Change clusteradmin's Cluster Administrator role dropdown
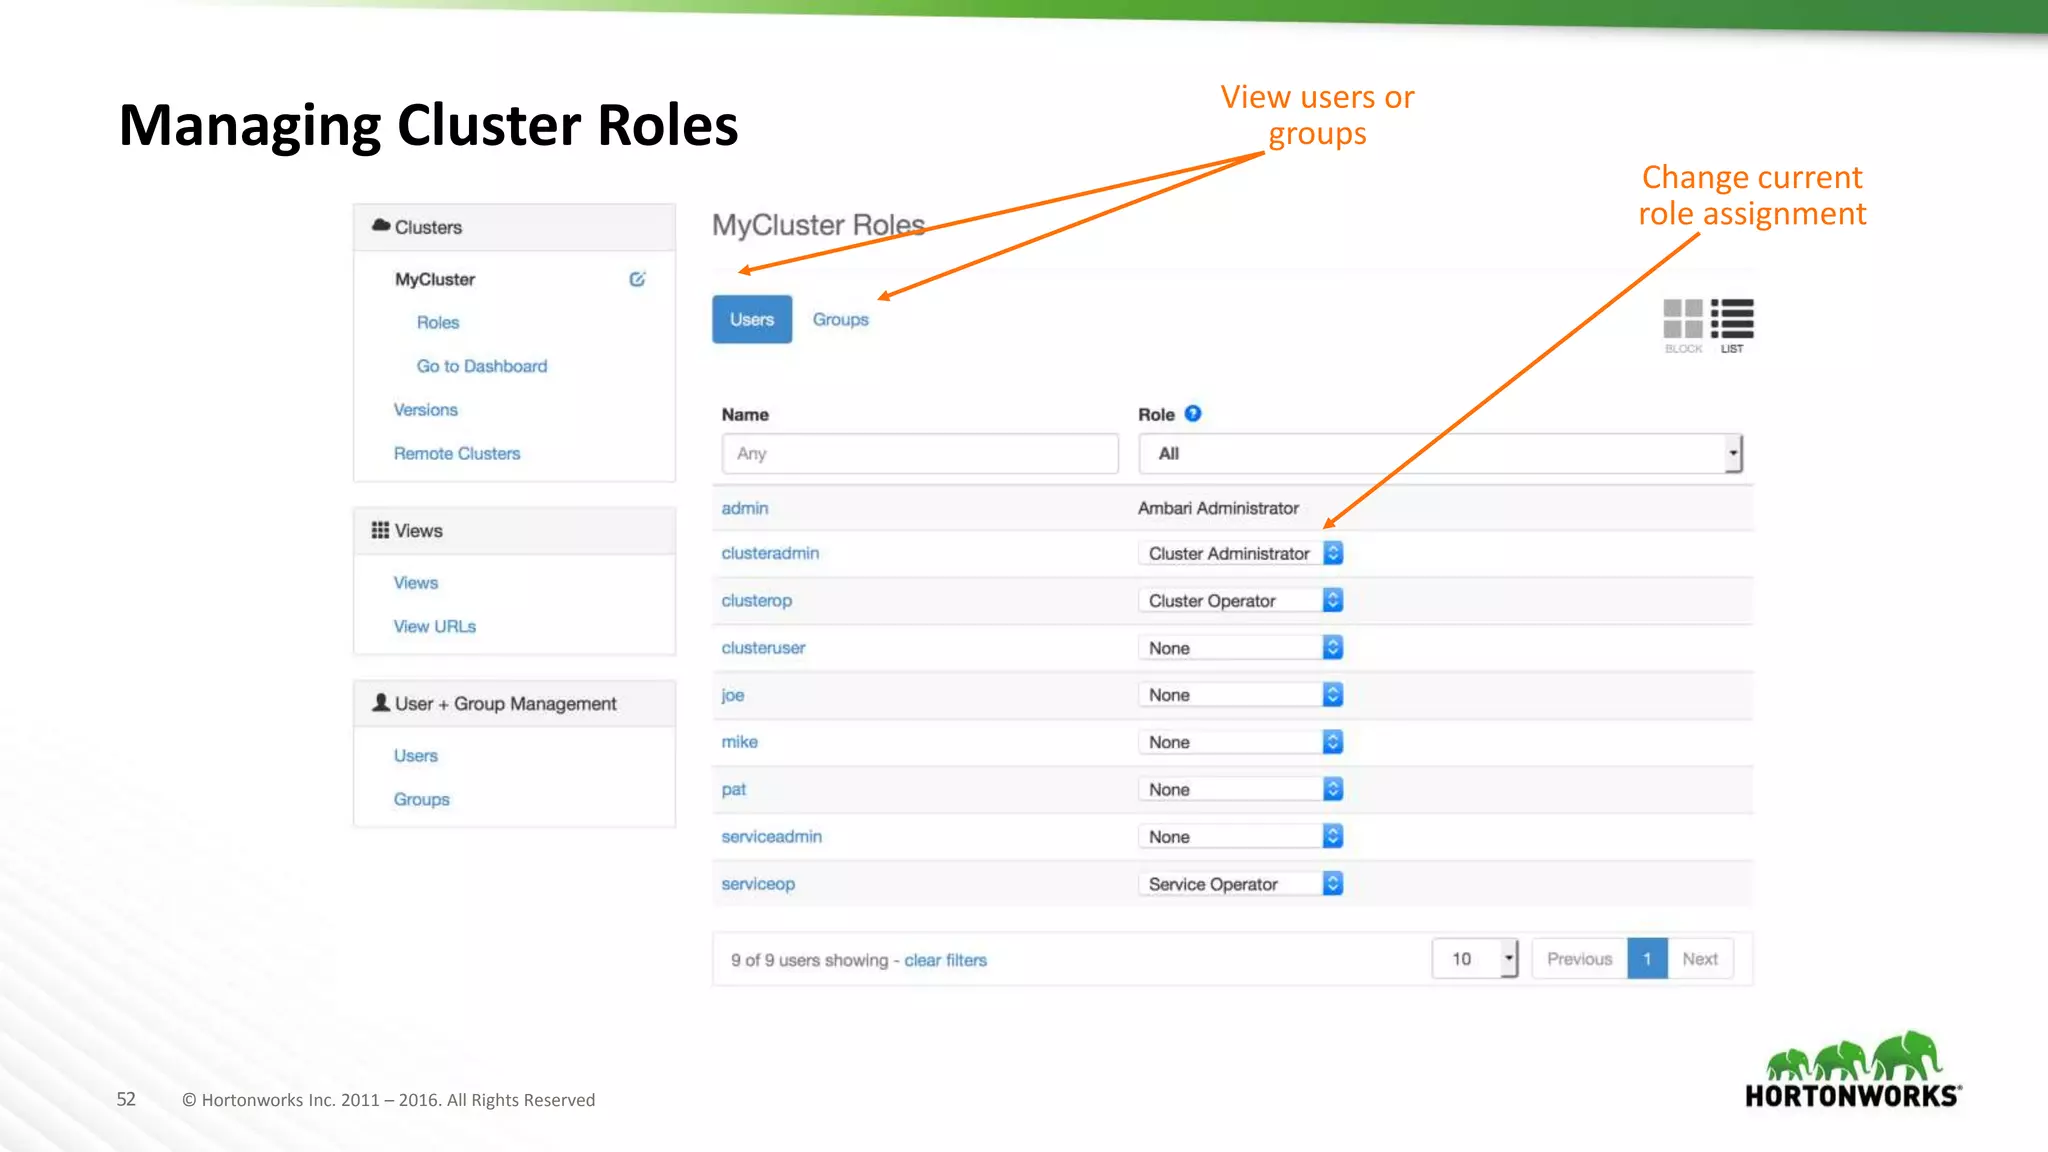This screenshot has height=1152, width=2048. click(x=1240, y=553)
